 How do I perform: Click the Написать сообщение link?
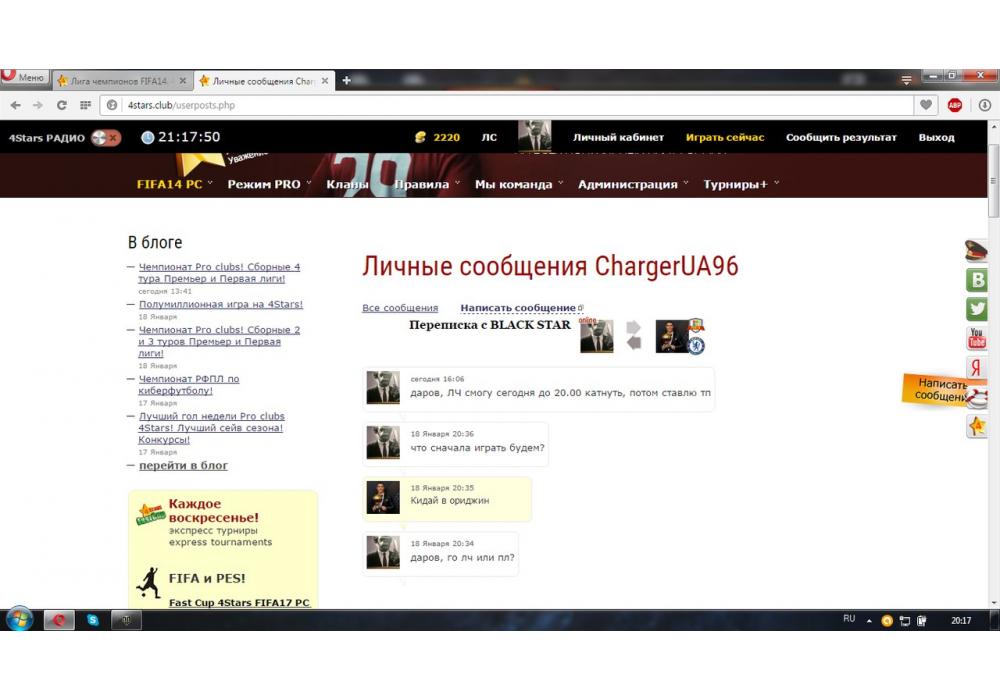pos(518,308)
